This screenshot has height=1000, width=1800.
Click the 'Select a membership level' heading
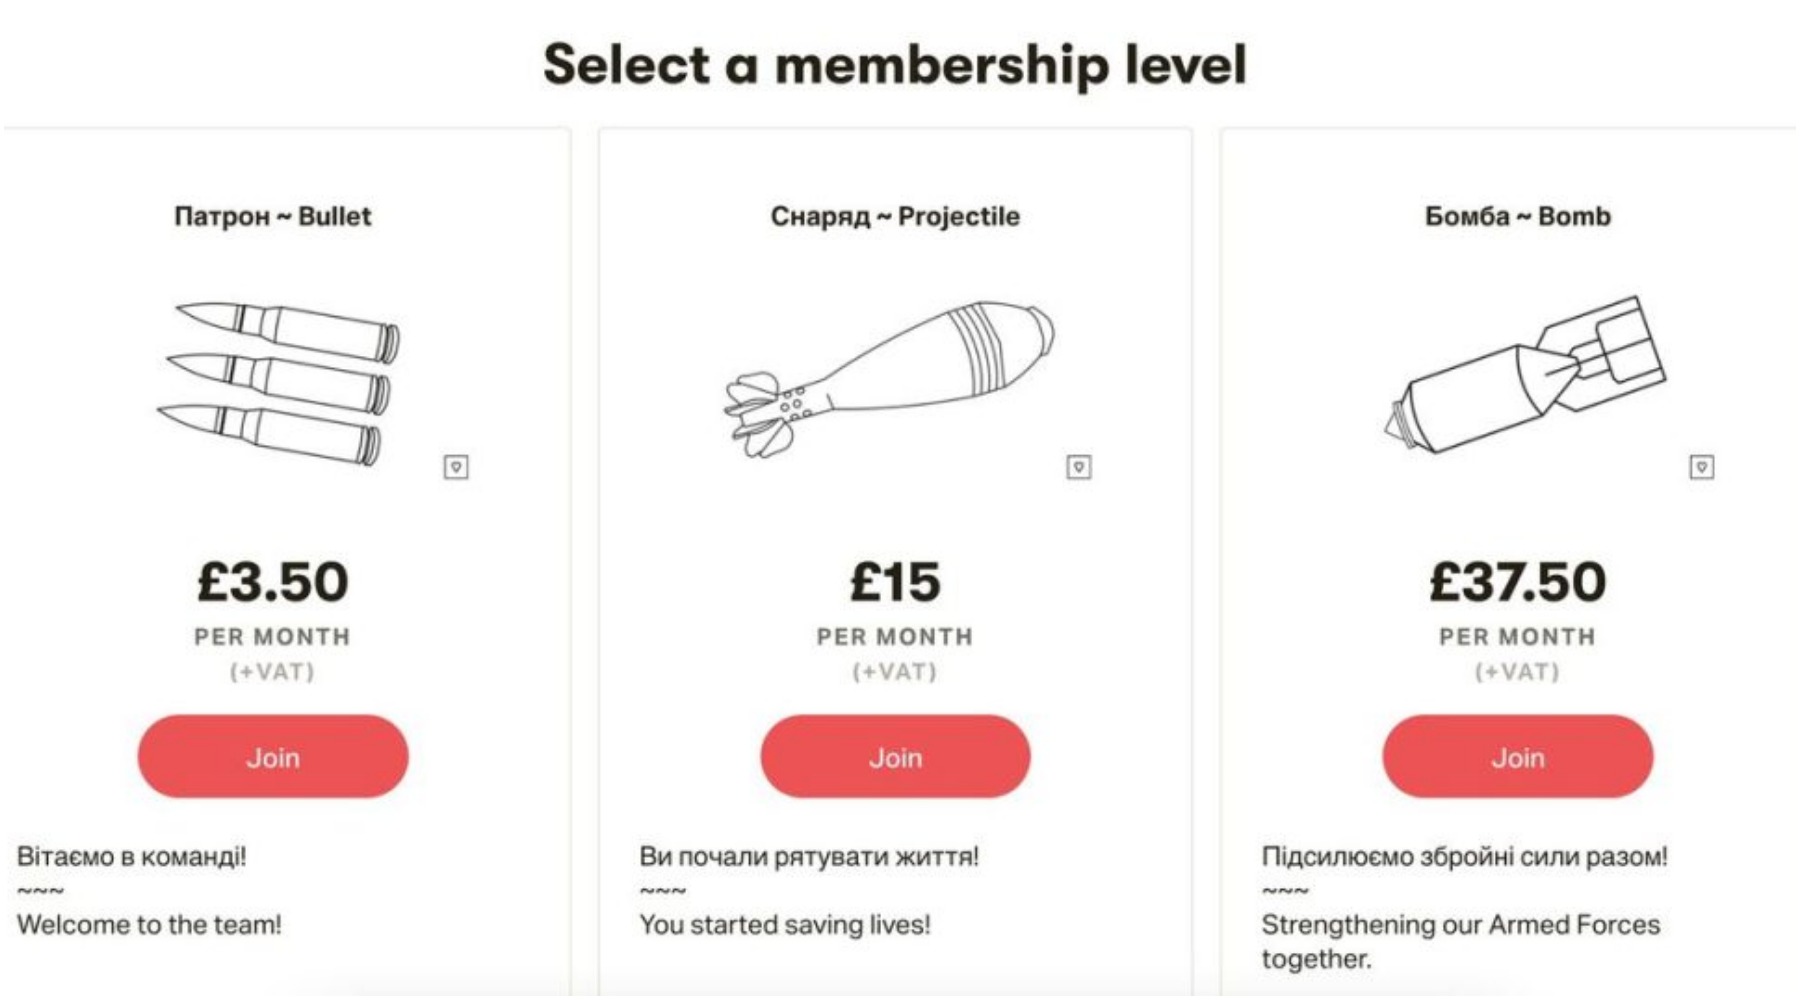[x=895, y=65]
